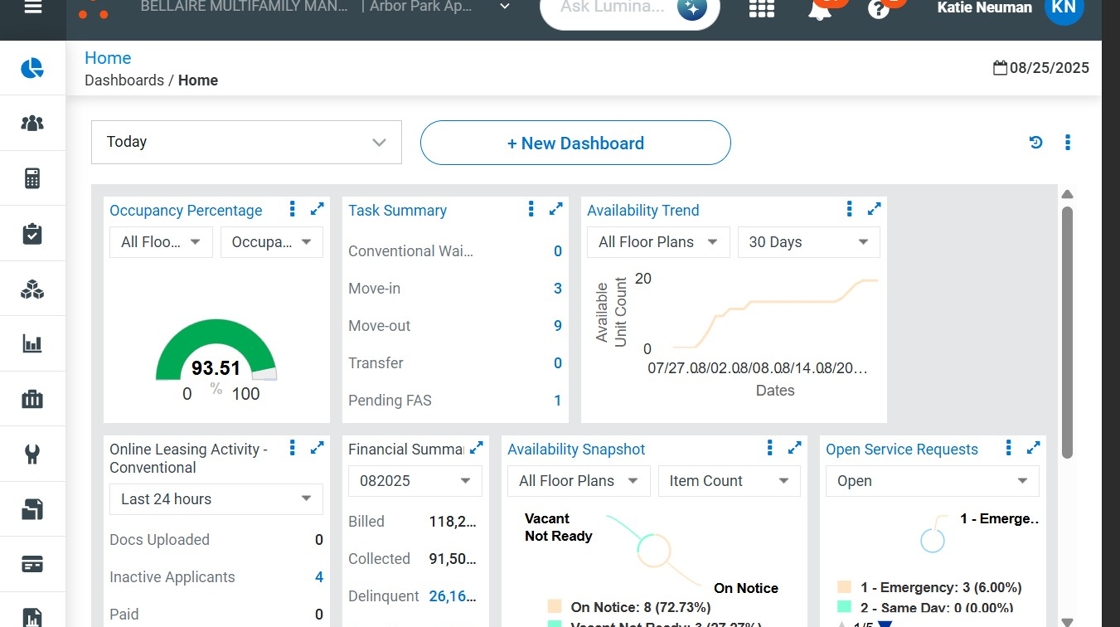
Task: Open dashboard options kebab menu beside refresh
Action: [1068, 142]
